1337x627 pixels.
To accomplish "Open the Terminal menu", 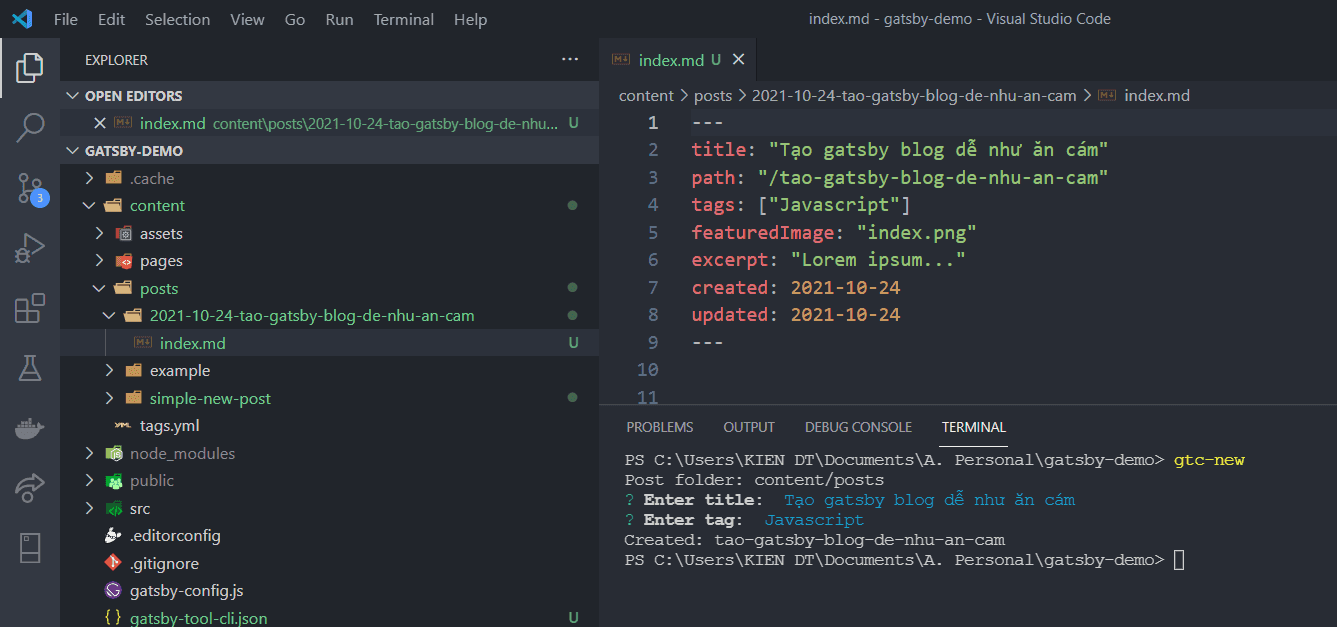I will click(404, 19).
